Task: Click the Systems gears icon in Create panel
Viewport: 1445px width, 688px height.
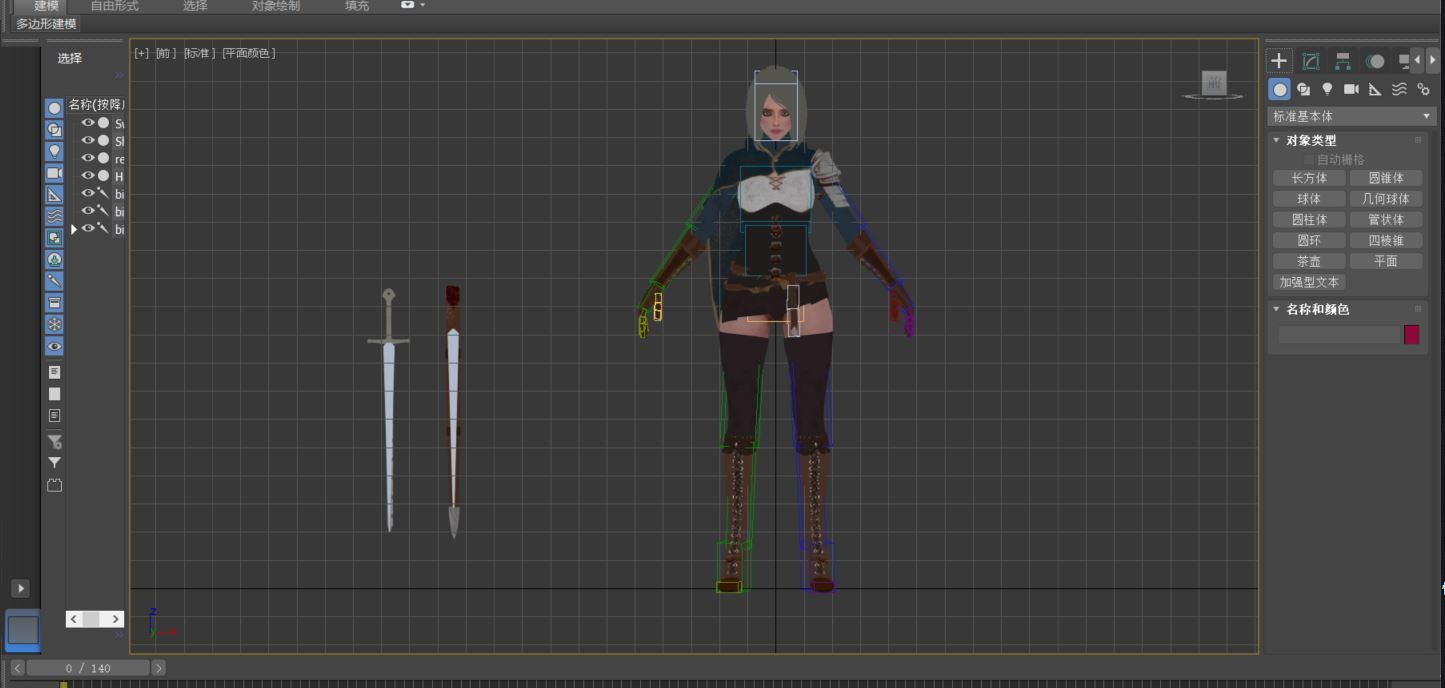Action: 1423,89
